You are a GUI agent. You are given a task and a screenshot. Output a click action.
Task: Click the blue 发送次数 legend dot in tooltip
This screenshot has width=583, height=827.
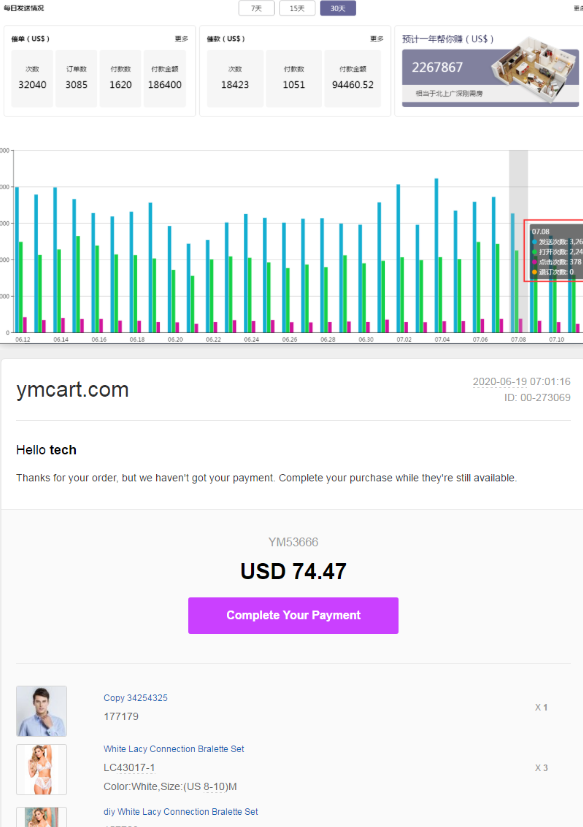(x=534, y=242)
